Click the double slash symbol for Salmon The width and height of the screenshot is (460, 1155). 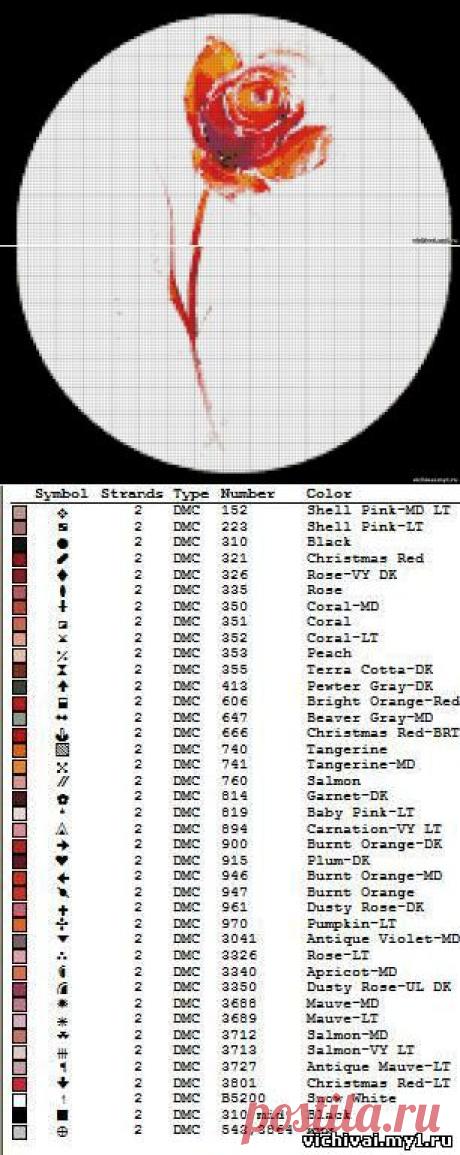coord(63,781)
